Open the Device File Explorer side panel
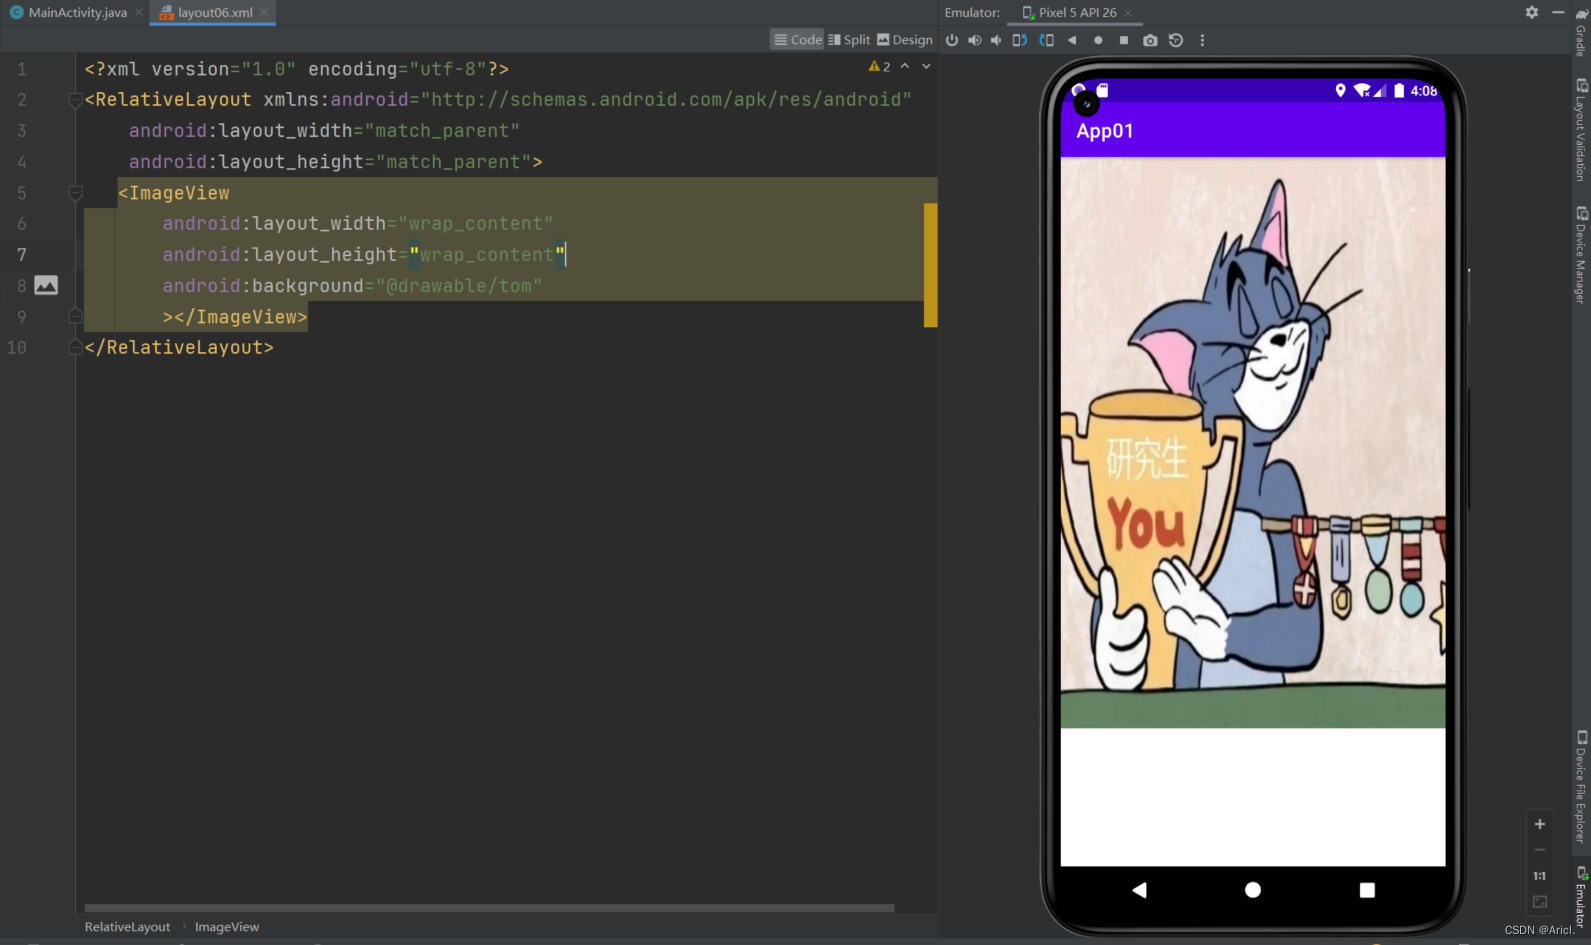The height and width of the screenshot is (945, 1591). point(1581,787)
